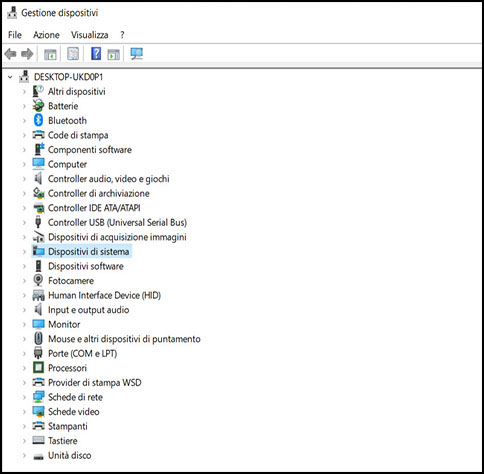This screenshot has width=484, height=474.
Task: Click the Gestione dispositivi title bar icon
Action: pos(12,13)
